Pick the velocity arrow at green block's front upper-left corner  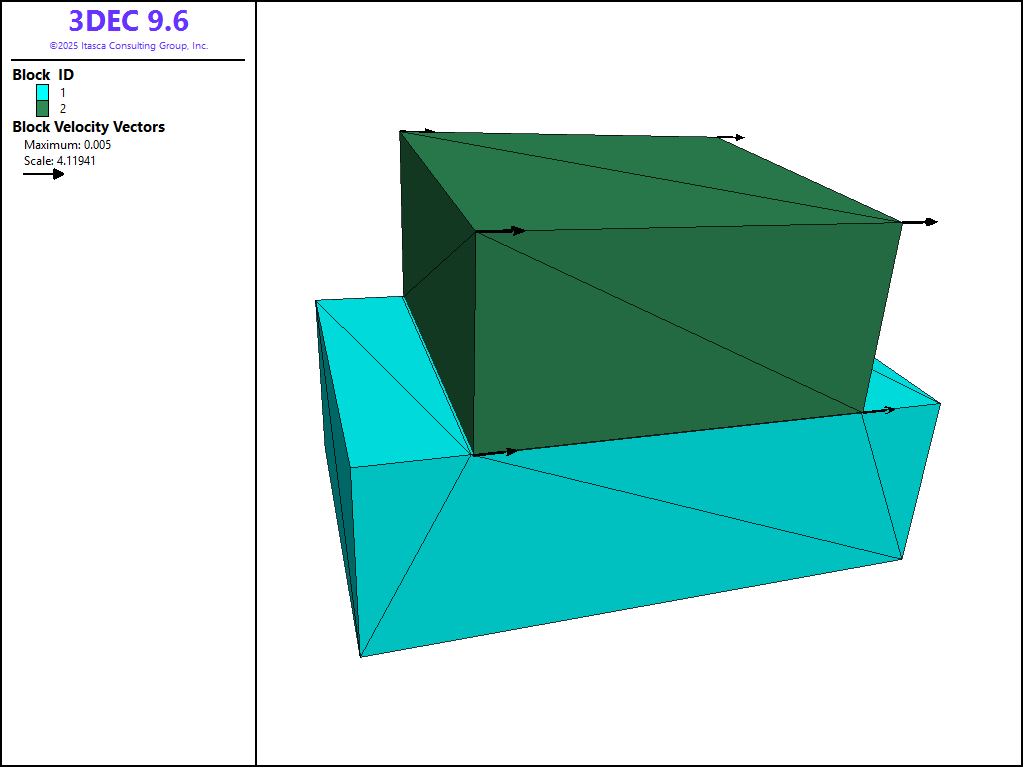tap(502, 231)
